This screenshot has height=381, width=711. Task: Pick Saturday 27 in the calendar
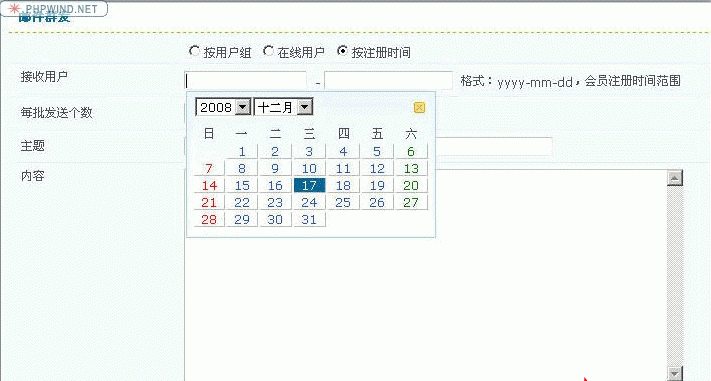[411, 202]
